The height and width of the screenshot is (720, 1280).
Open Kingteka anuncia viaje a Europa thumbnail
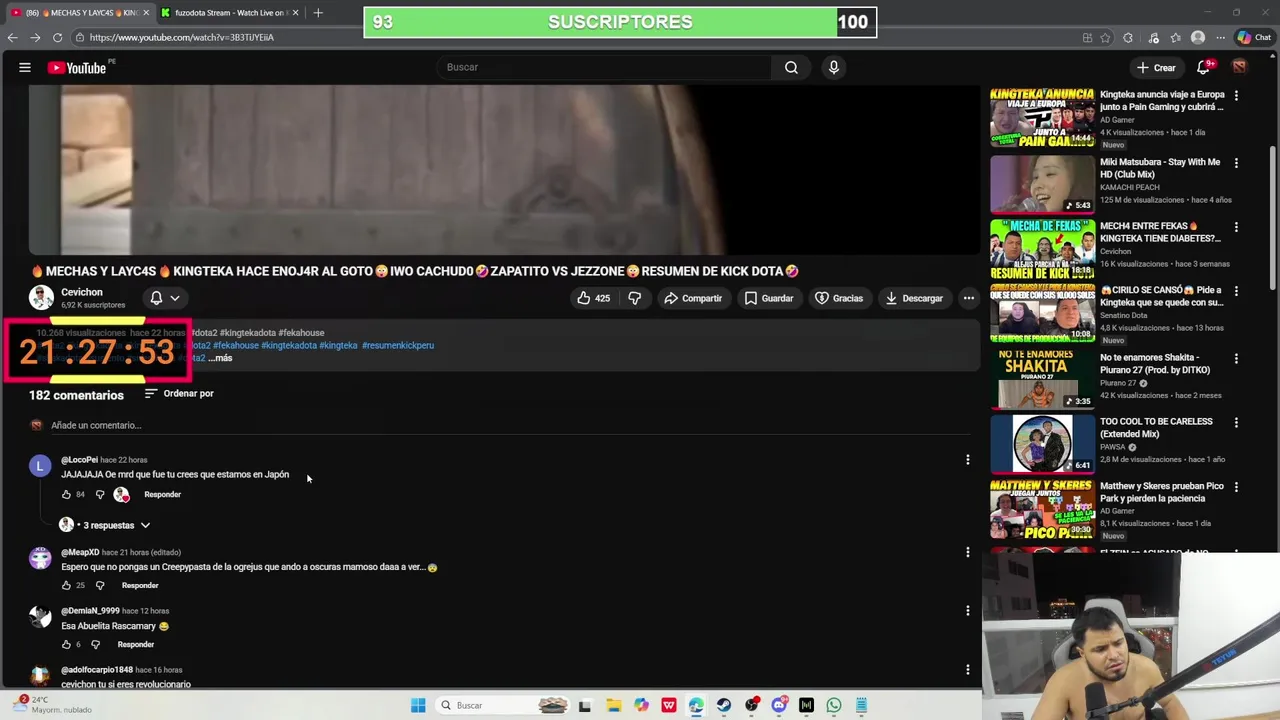tap(1042, 118)
